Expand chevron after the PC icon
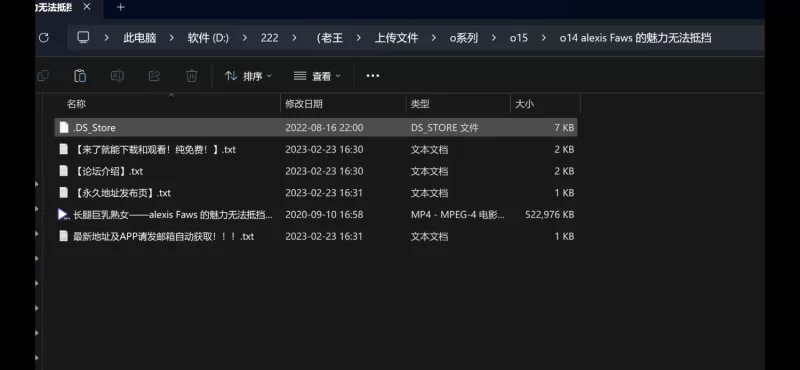 pyautogui.click(x=107, y=38)
